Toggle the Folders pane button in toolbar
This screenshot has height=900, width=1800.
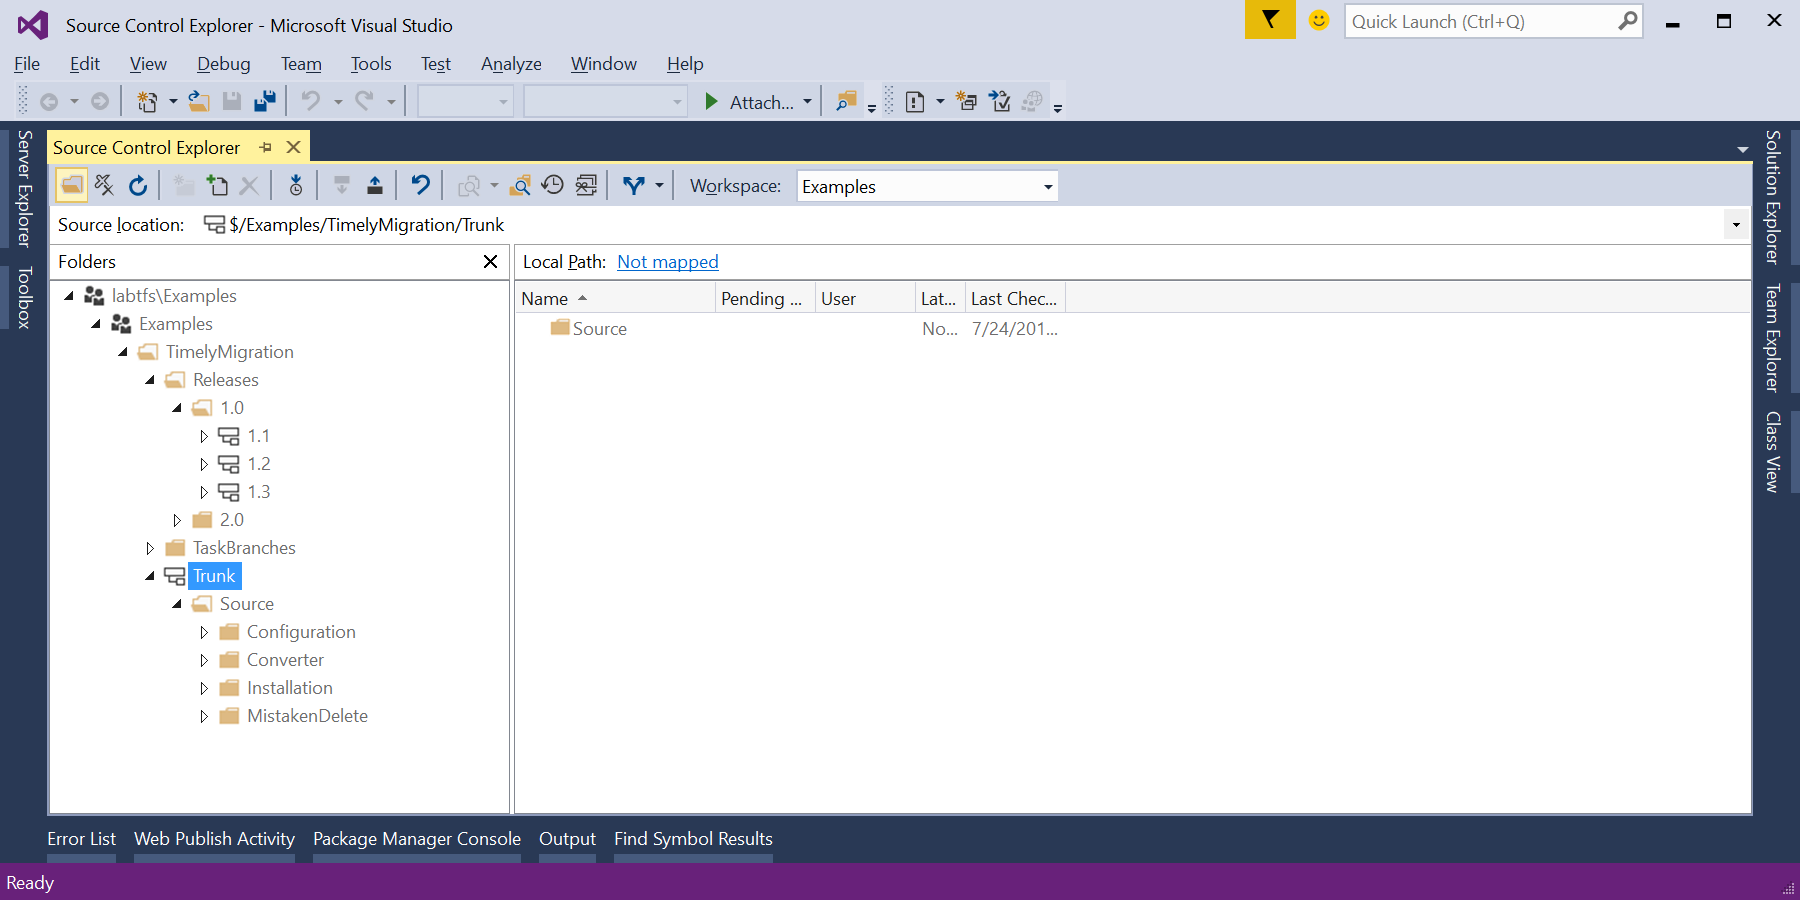coord(72,185)
